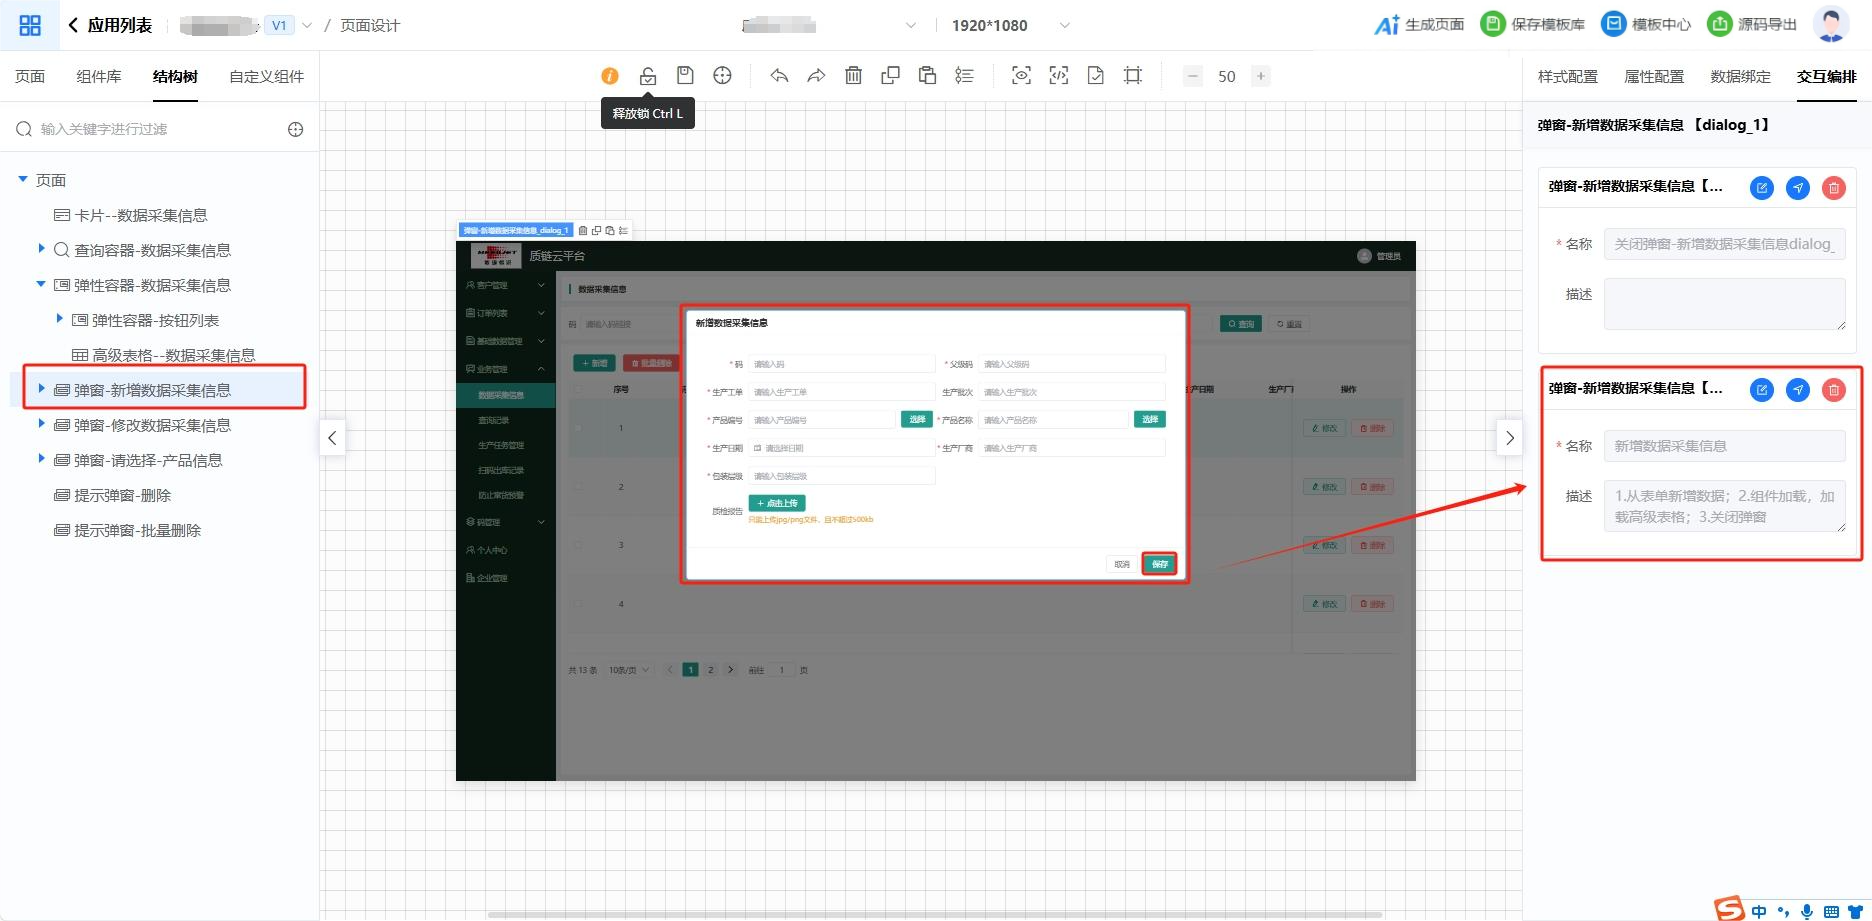This screenshot has height=921, width=1872.
Task: Click the floppy disk save icon
Action: [x=685, y=76]
